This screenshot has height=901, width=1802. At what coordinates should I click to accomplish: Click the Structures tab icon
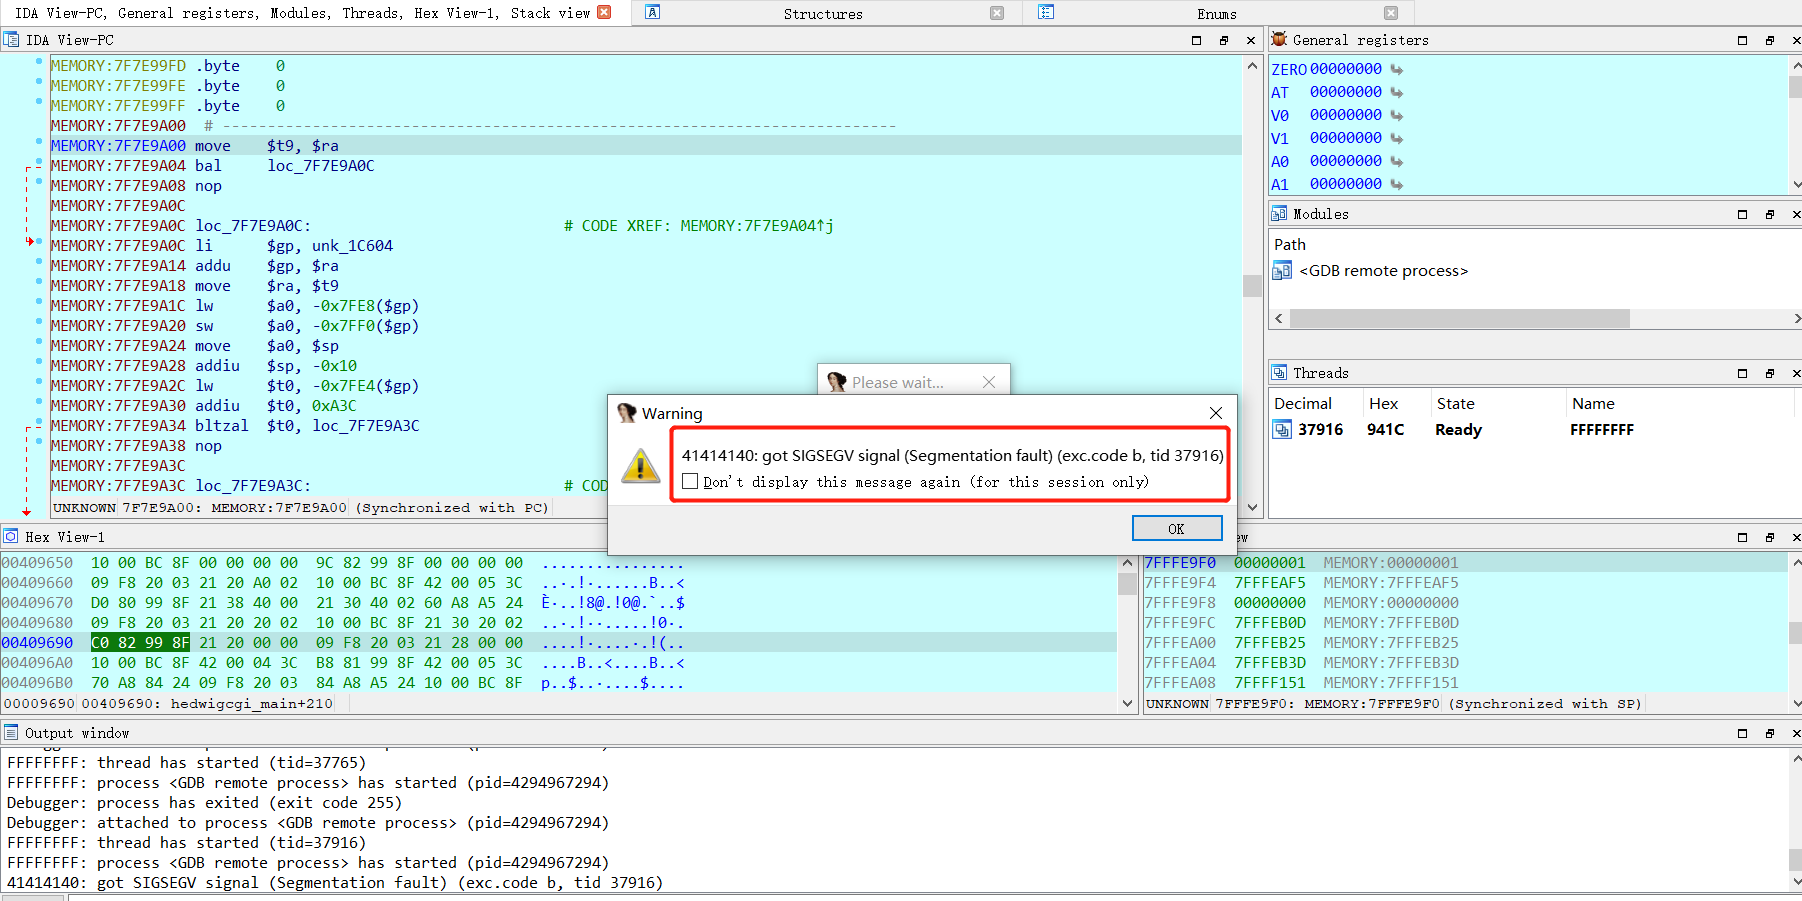pyautogui.click(x=653, y=13)
